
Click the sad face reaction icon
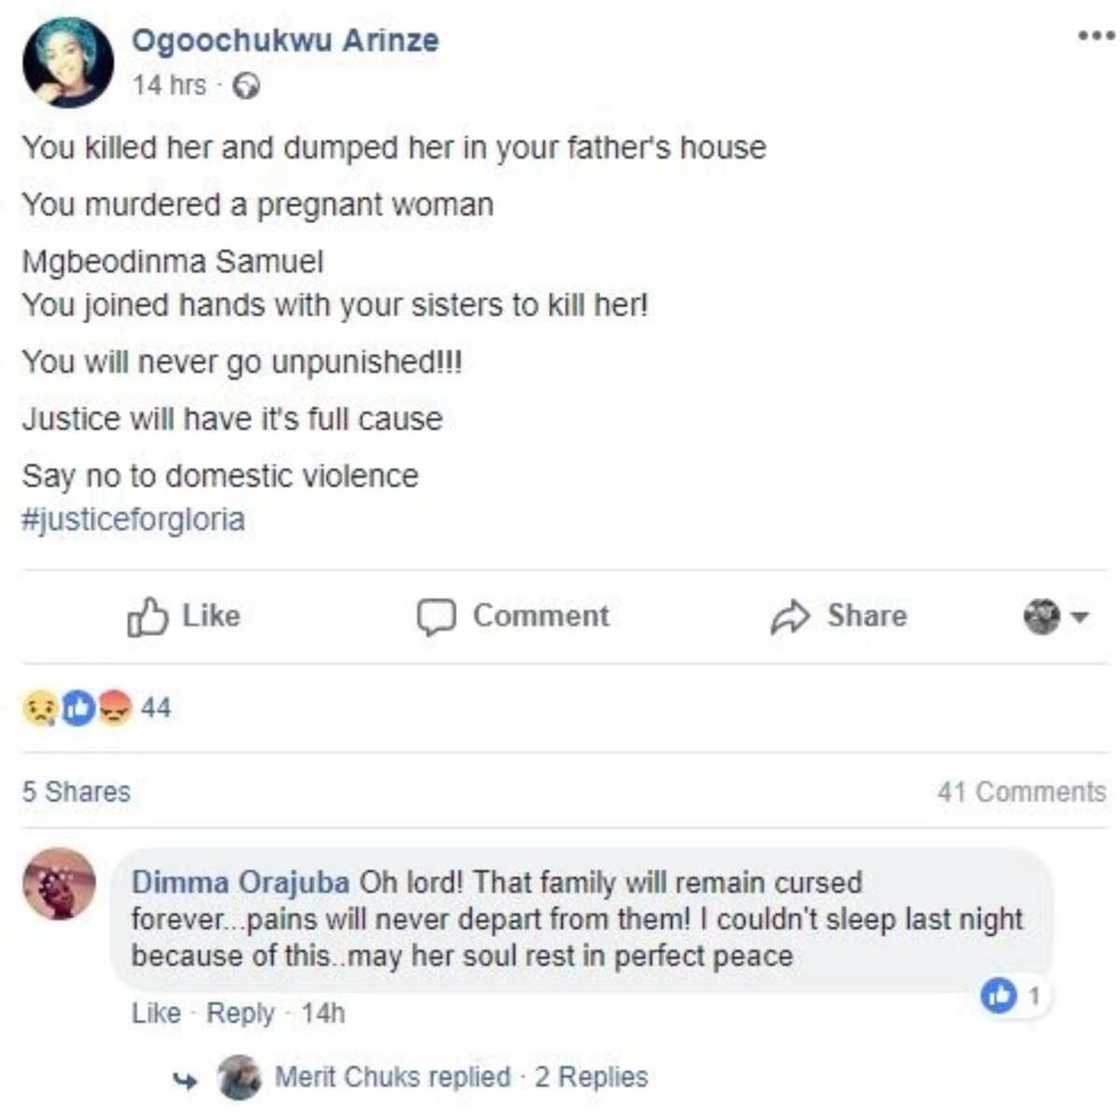[36, 706]
